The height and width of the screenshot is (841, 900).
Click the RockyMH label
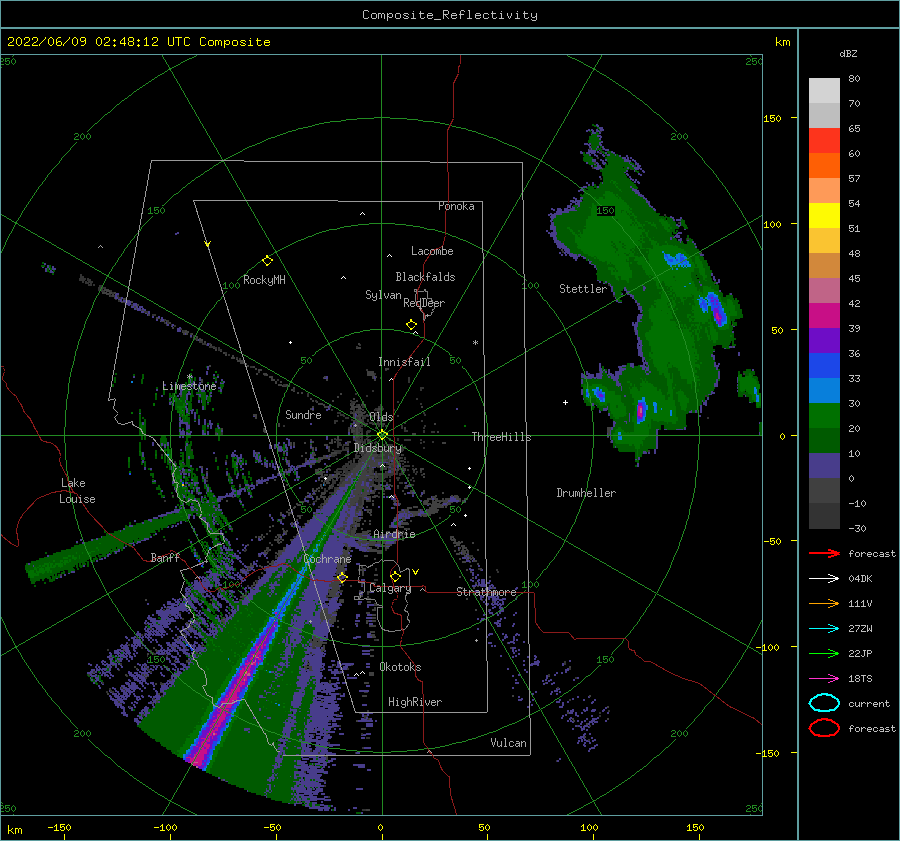point(264,280)
